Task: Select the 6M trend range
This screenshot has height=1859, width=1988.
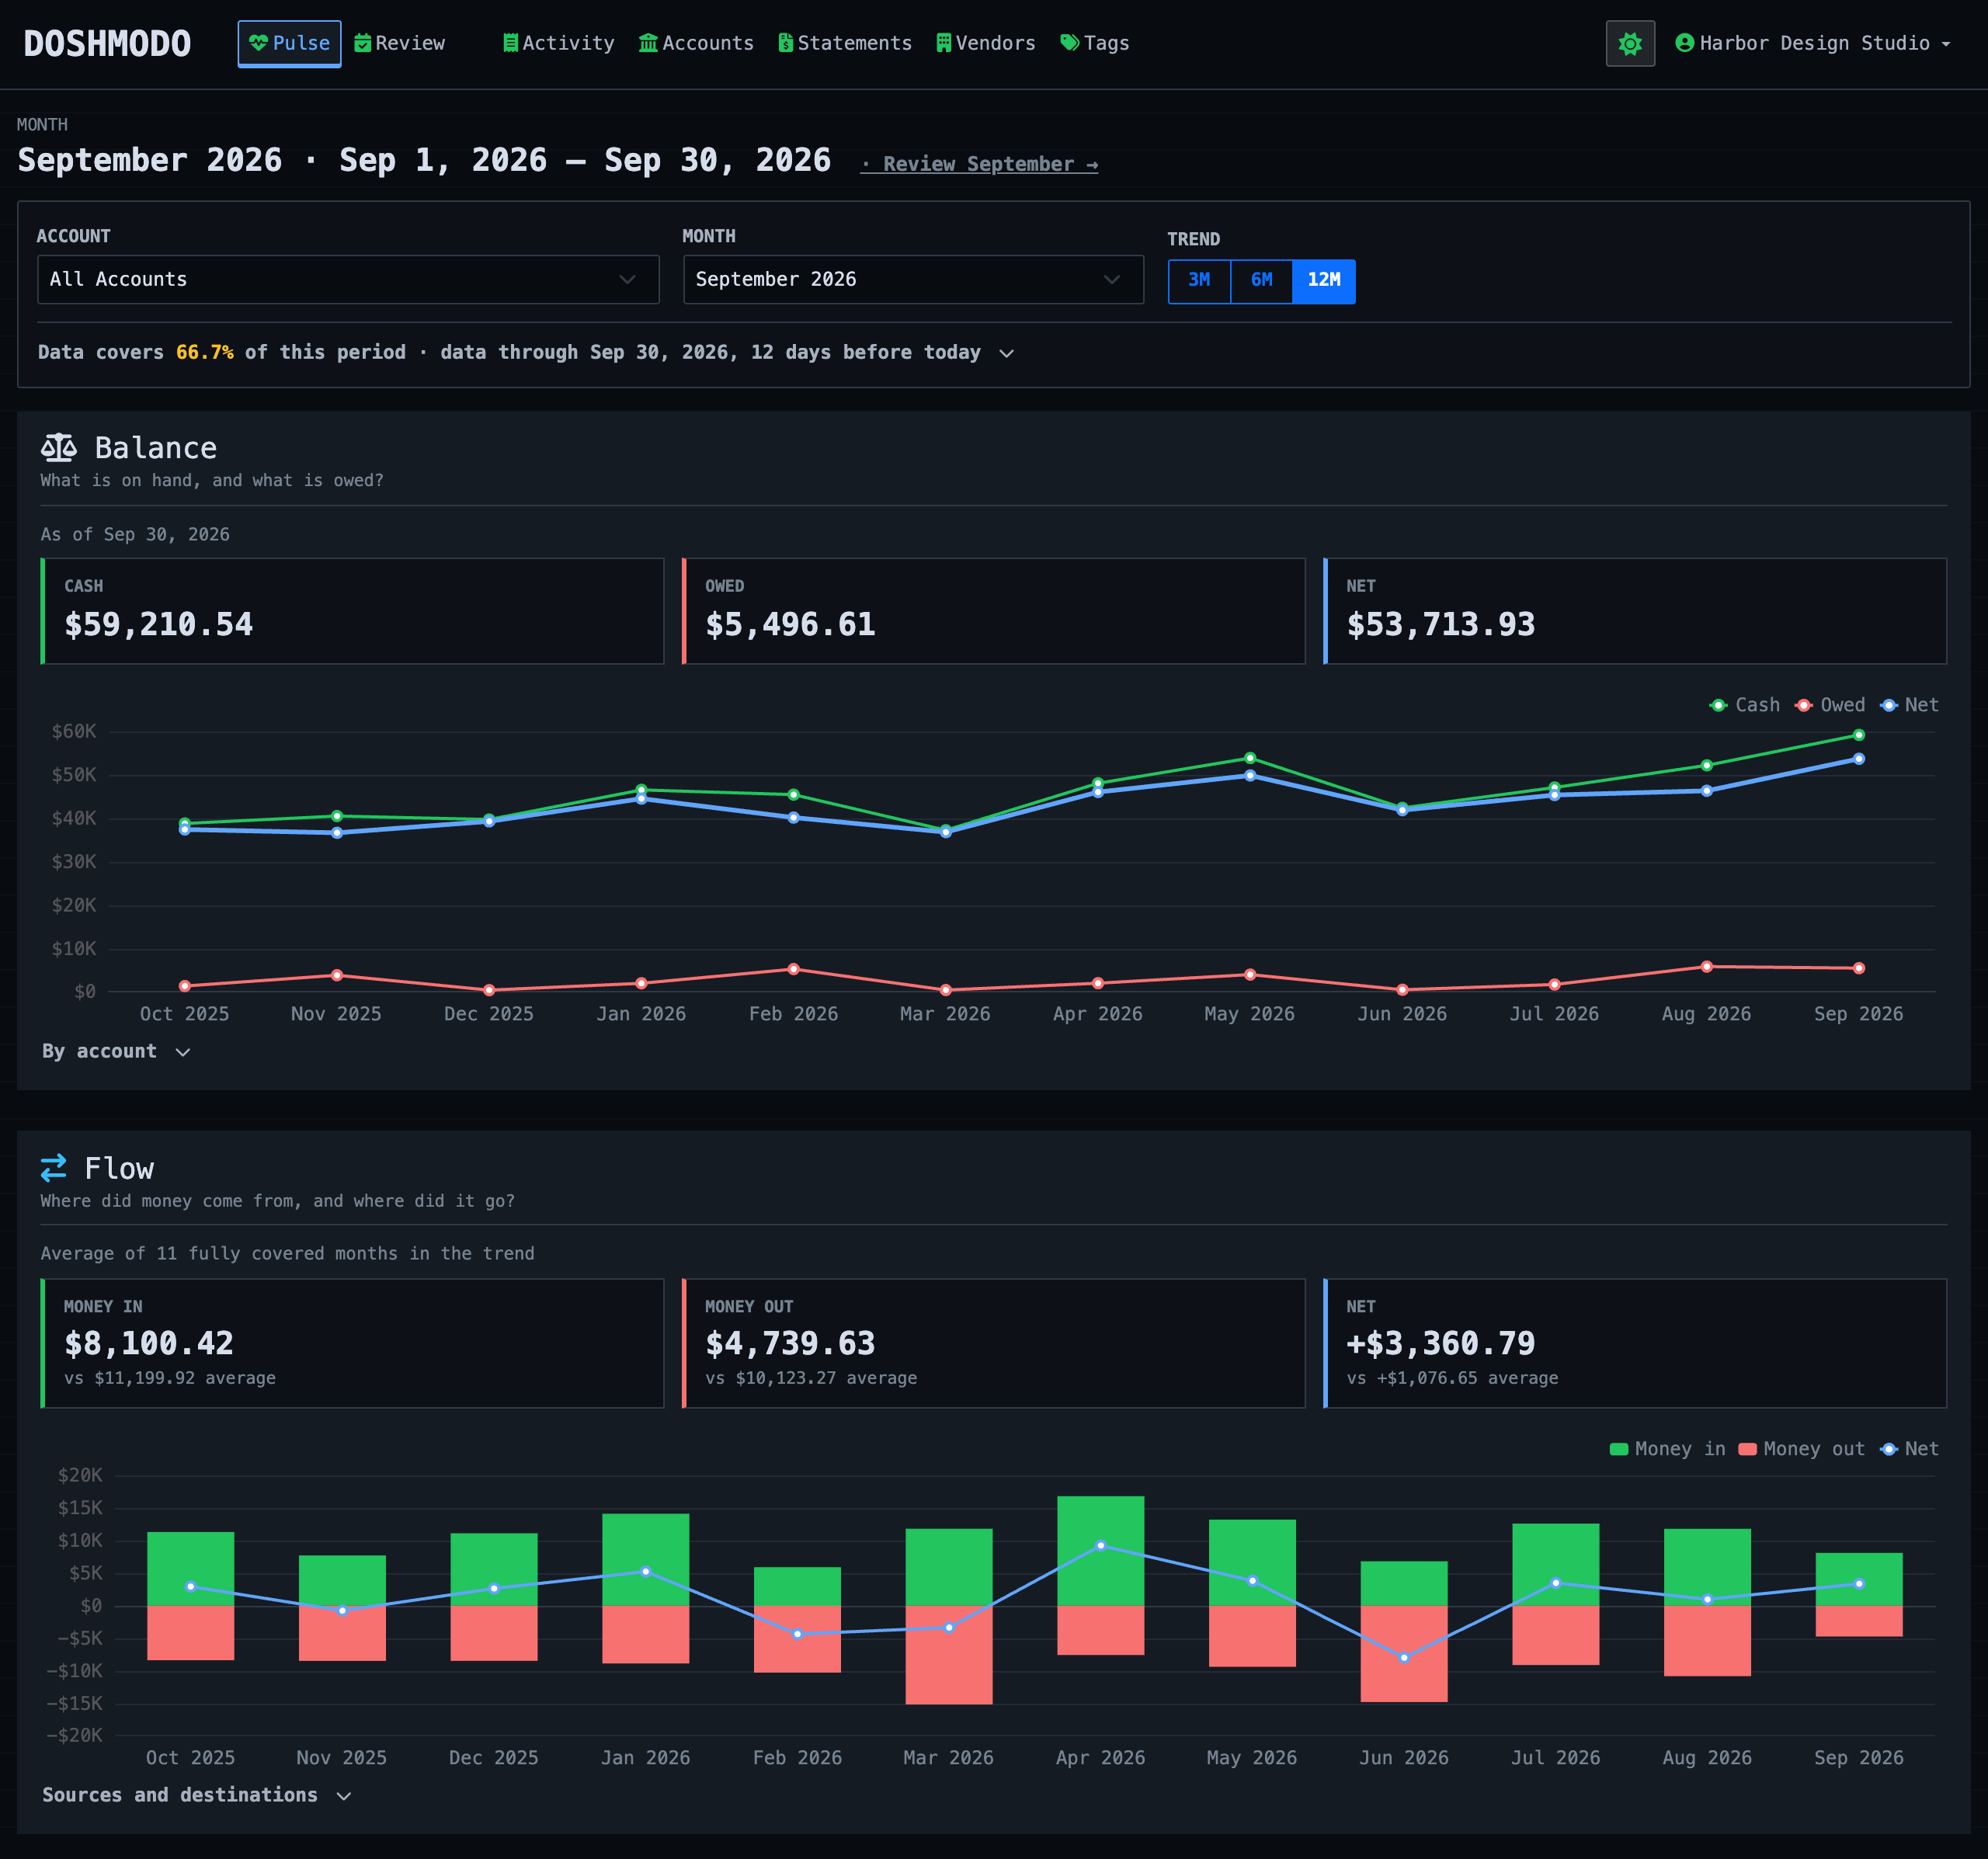Action: 1261,281
